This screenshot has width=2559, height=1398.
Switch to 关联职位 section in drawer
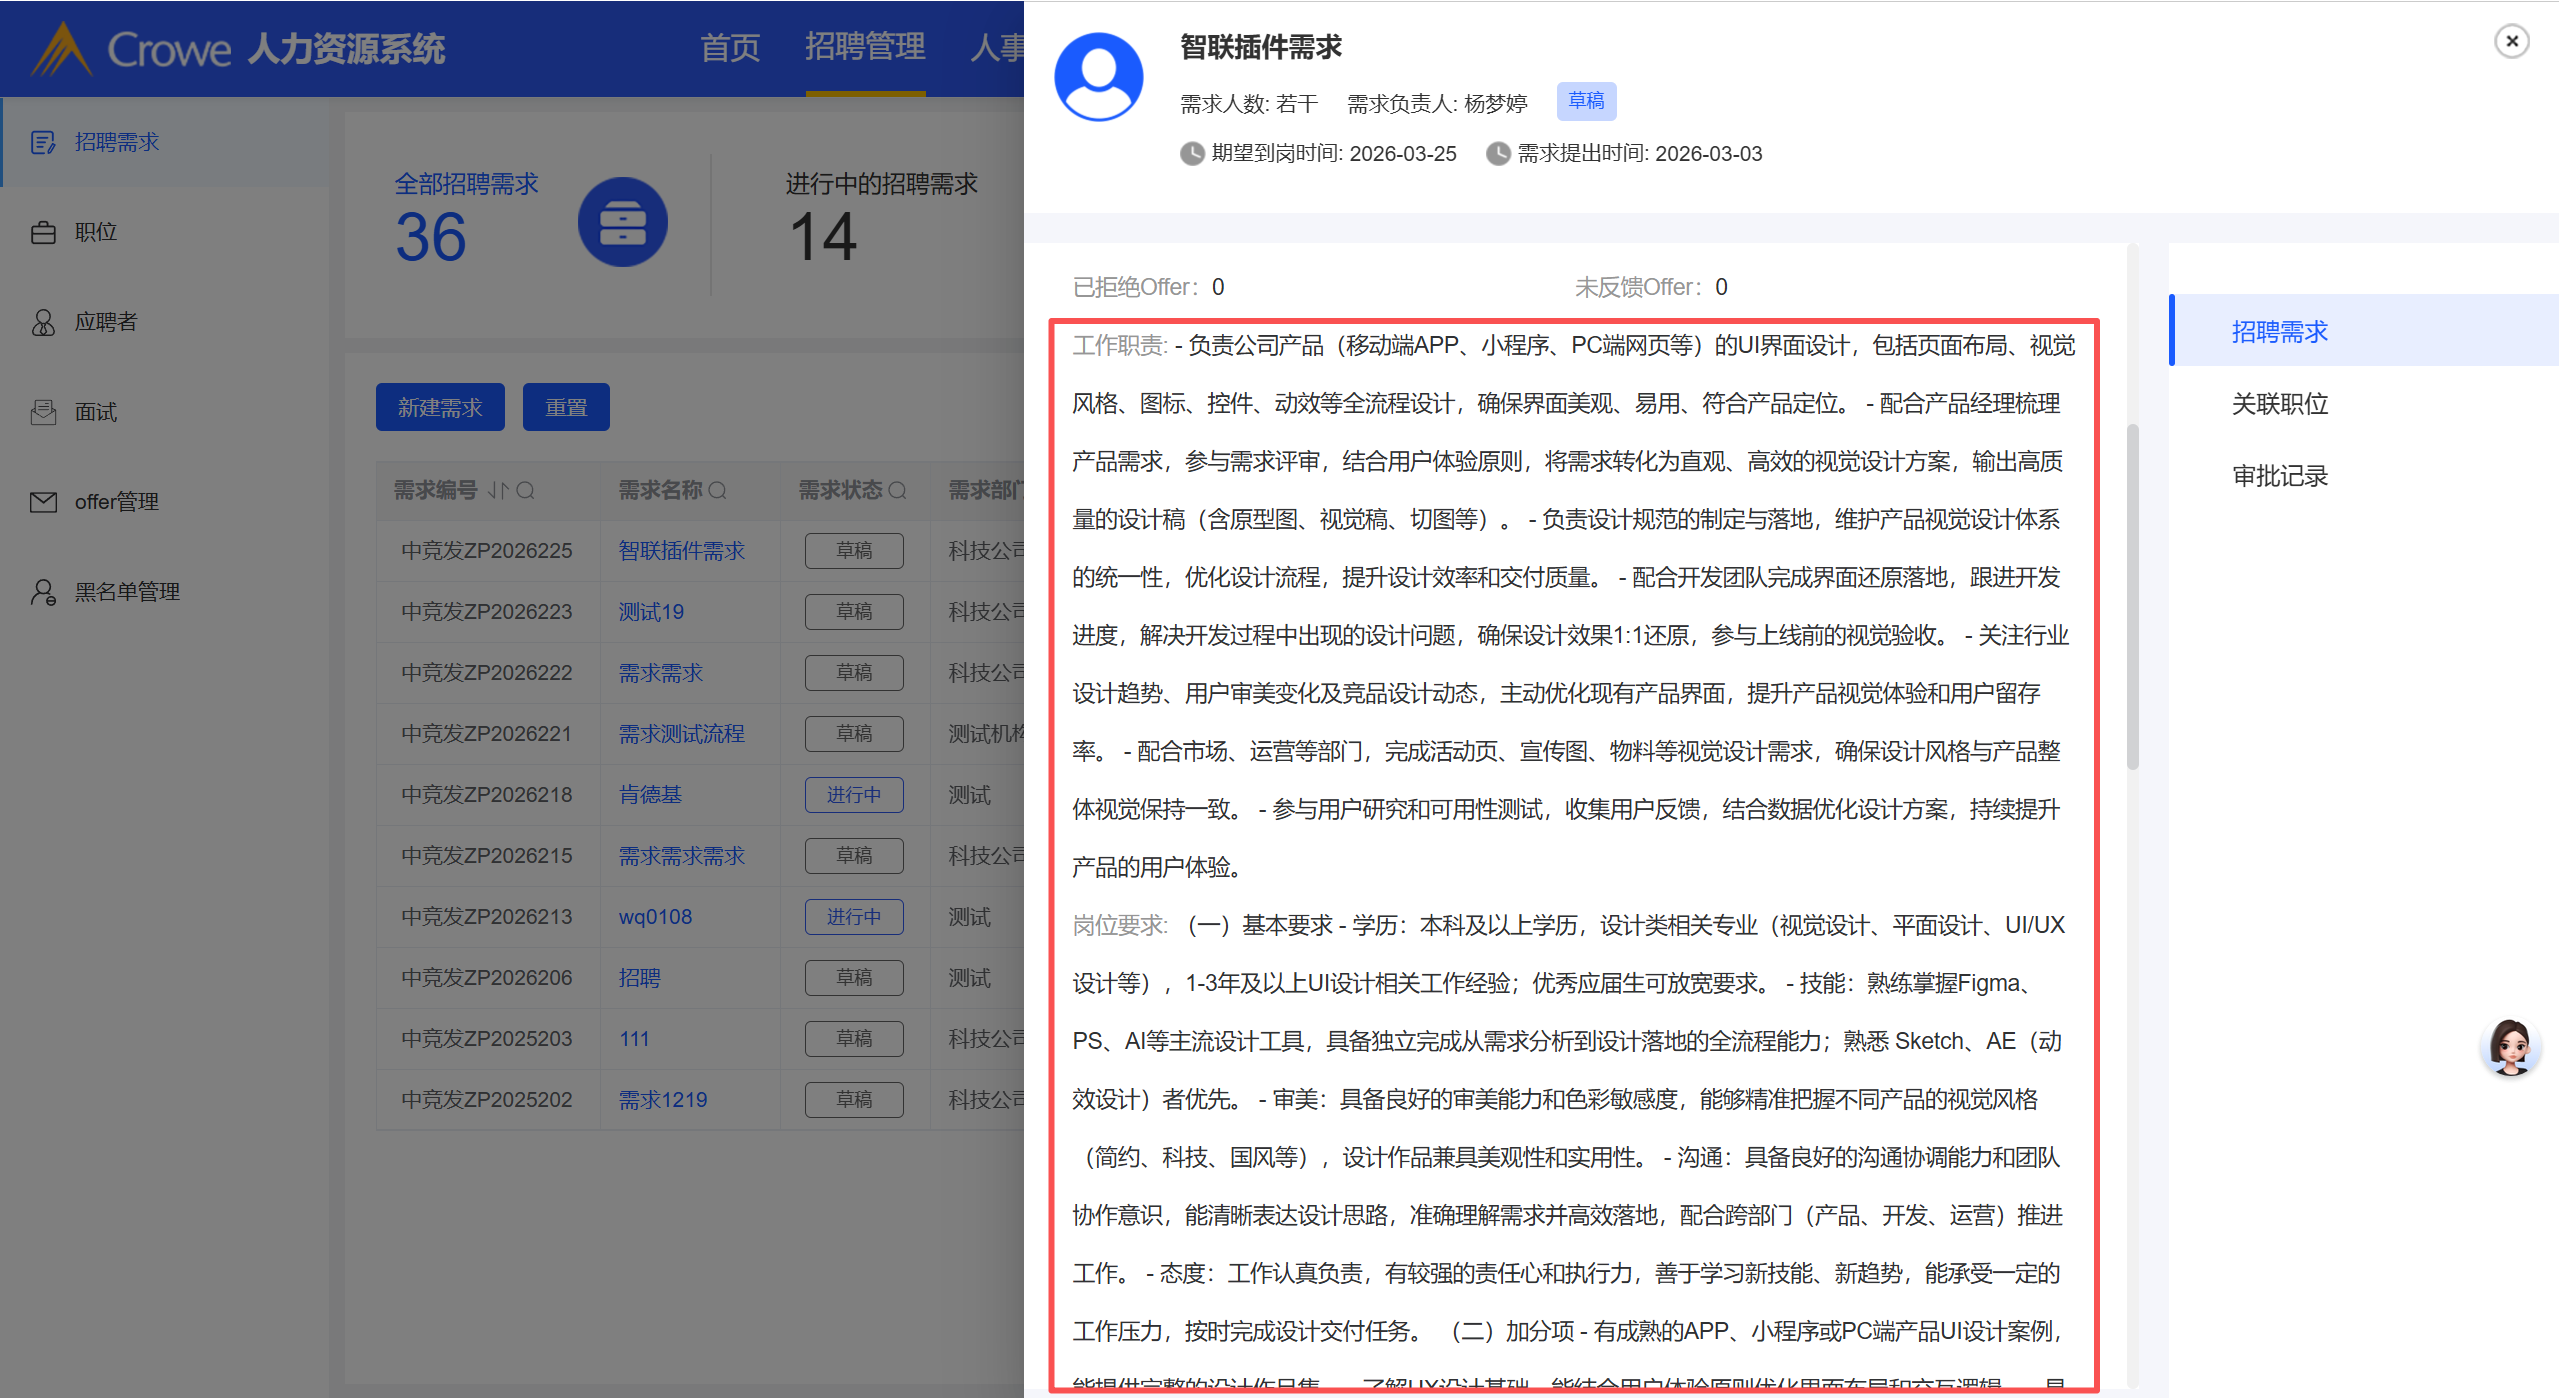2279,404
